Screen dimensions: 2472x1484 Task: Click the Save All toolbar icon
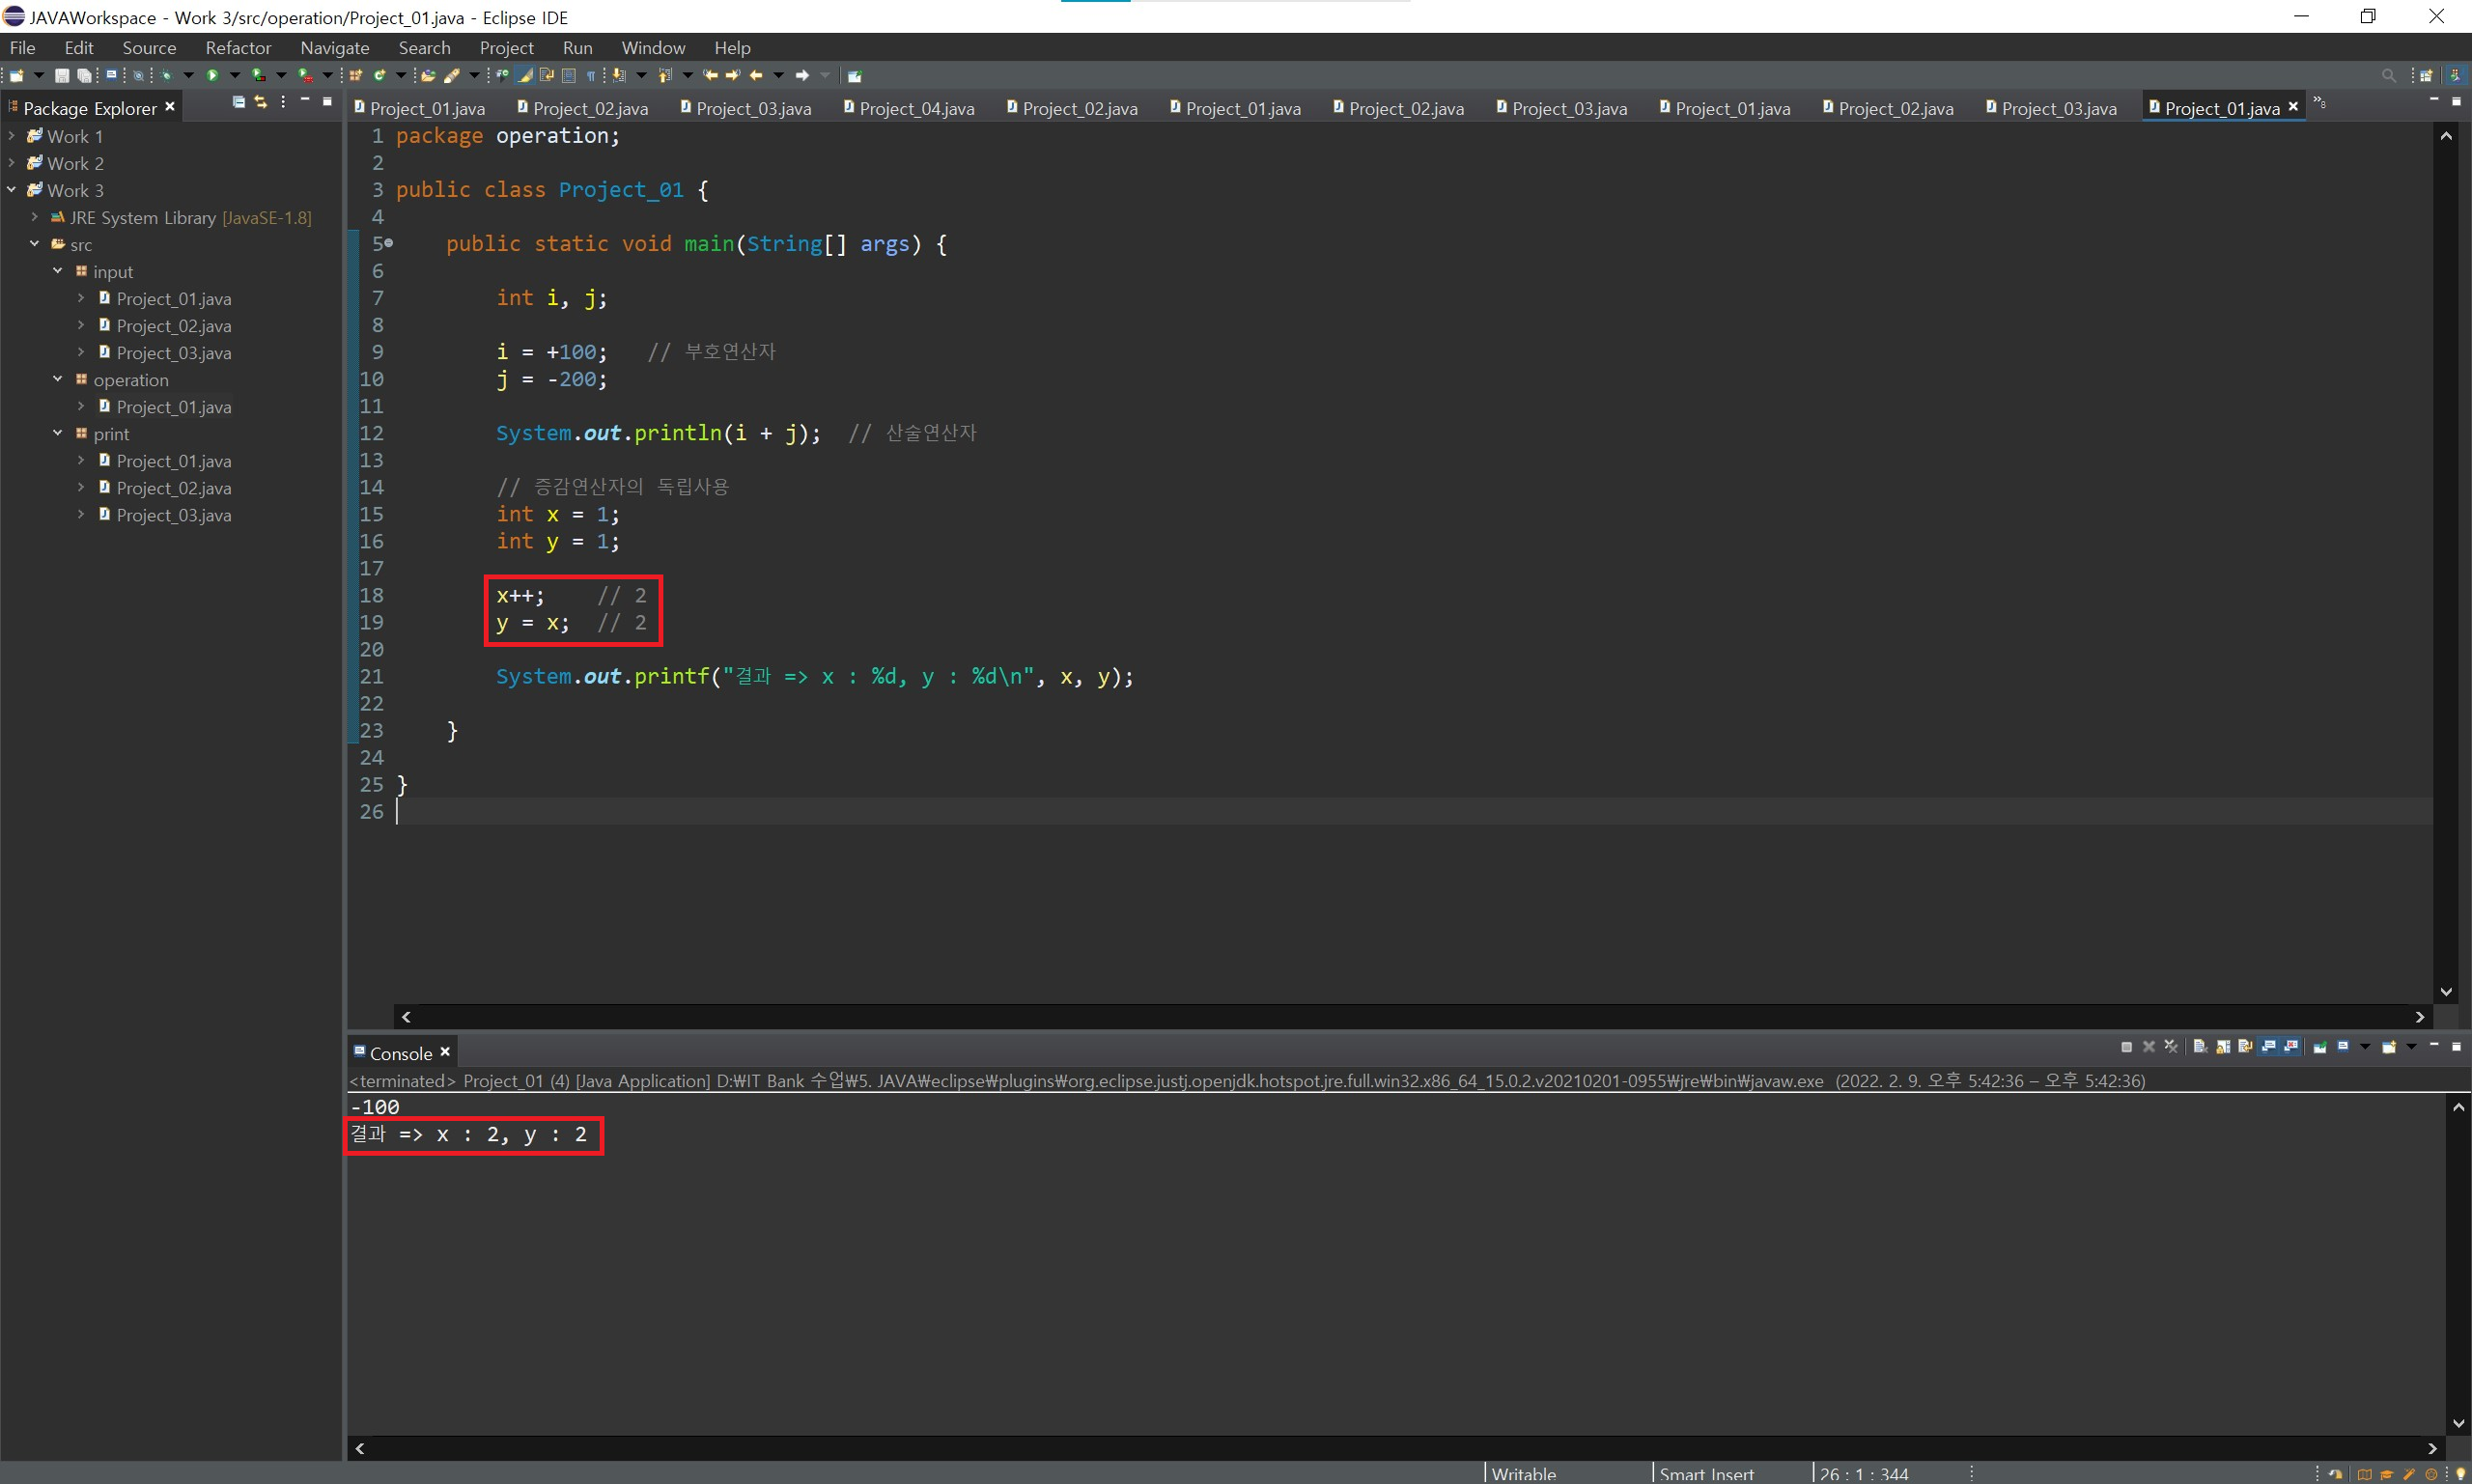coord(84,75)
